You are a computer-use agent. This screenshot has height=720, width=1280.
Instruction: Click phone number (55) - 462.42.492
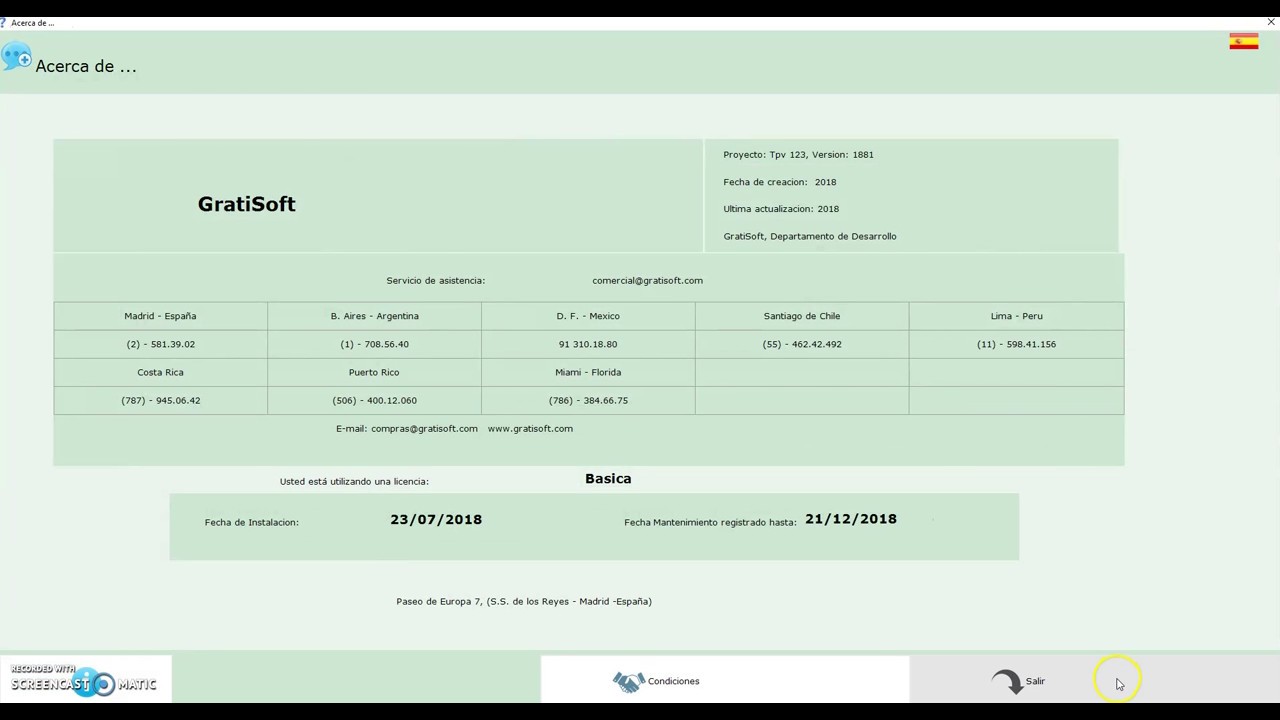point(802,344)
